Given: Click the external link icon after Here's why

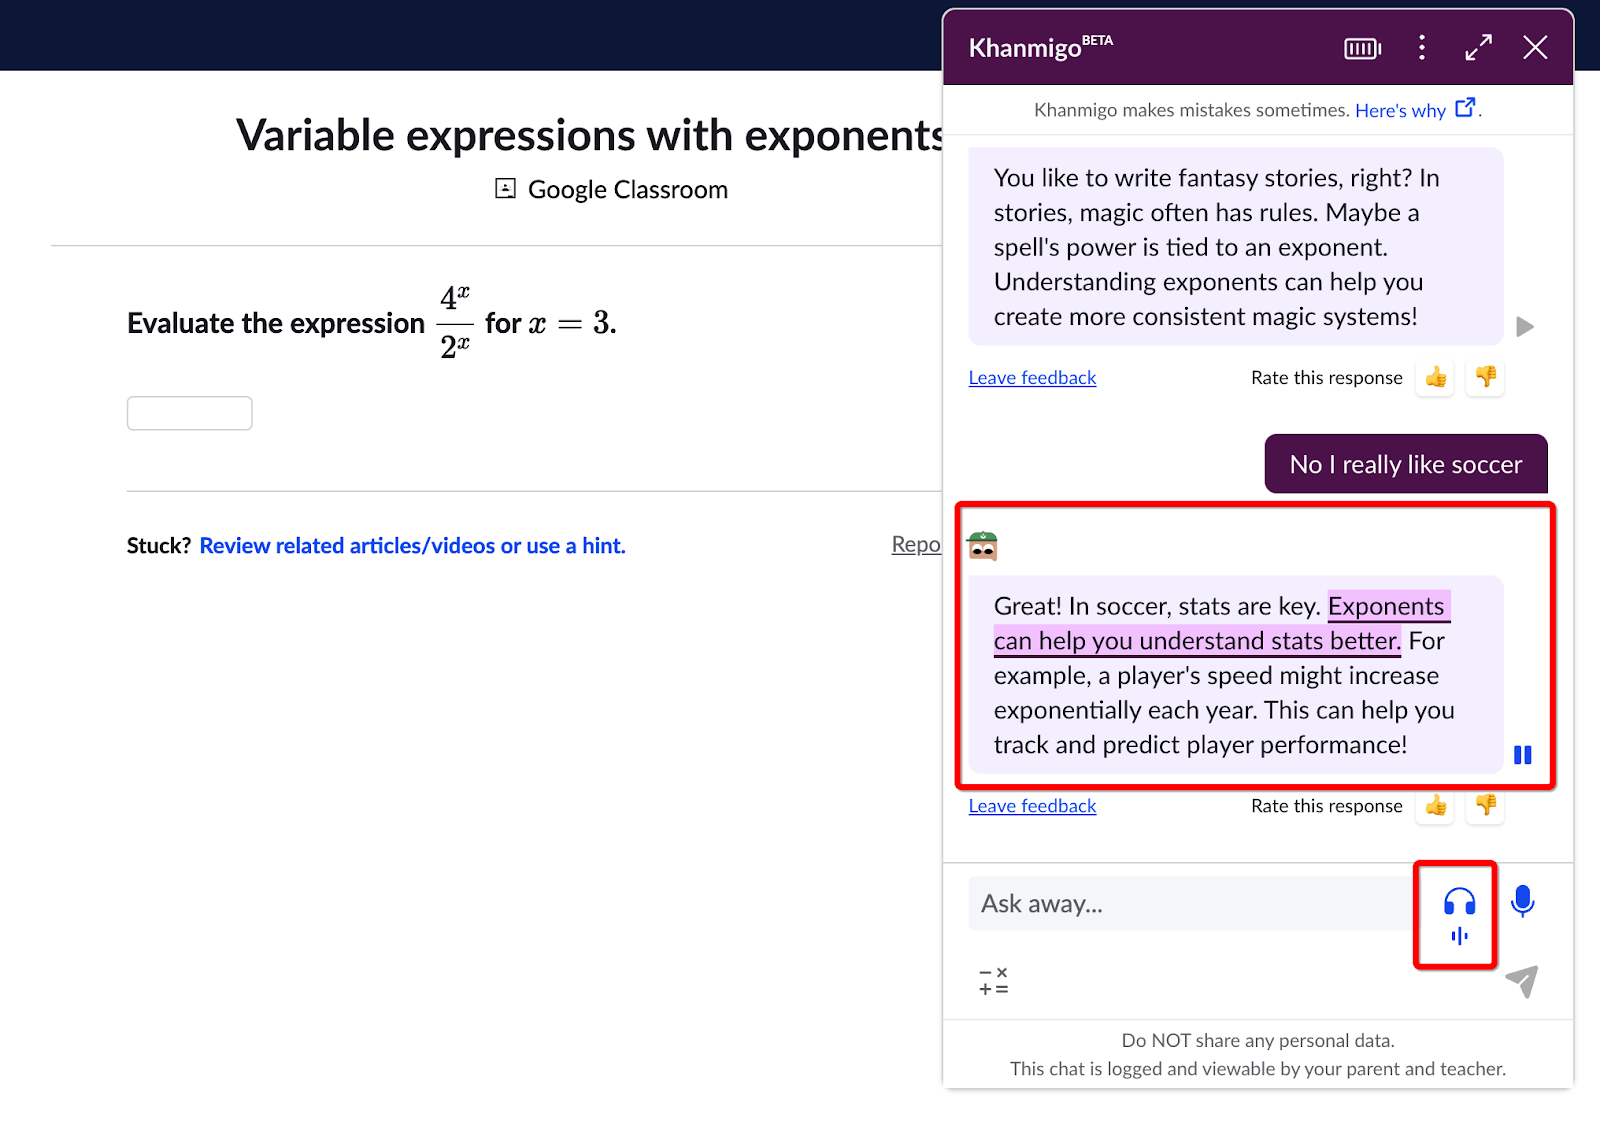Looking at the screenshot, I should click(1465, 107).
